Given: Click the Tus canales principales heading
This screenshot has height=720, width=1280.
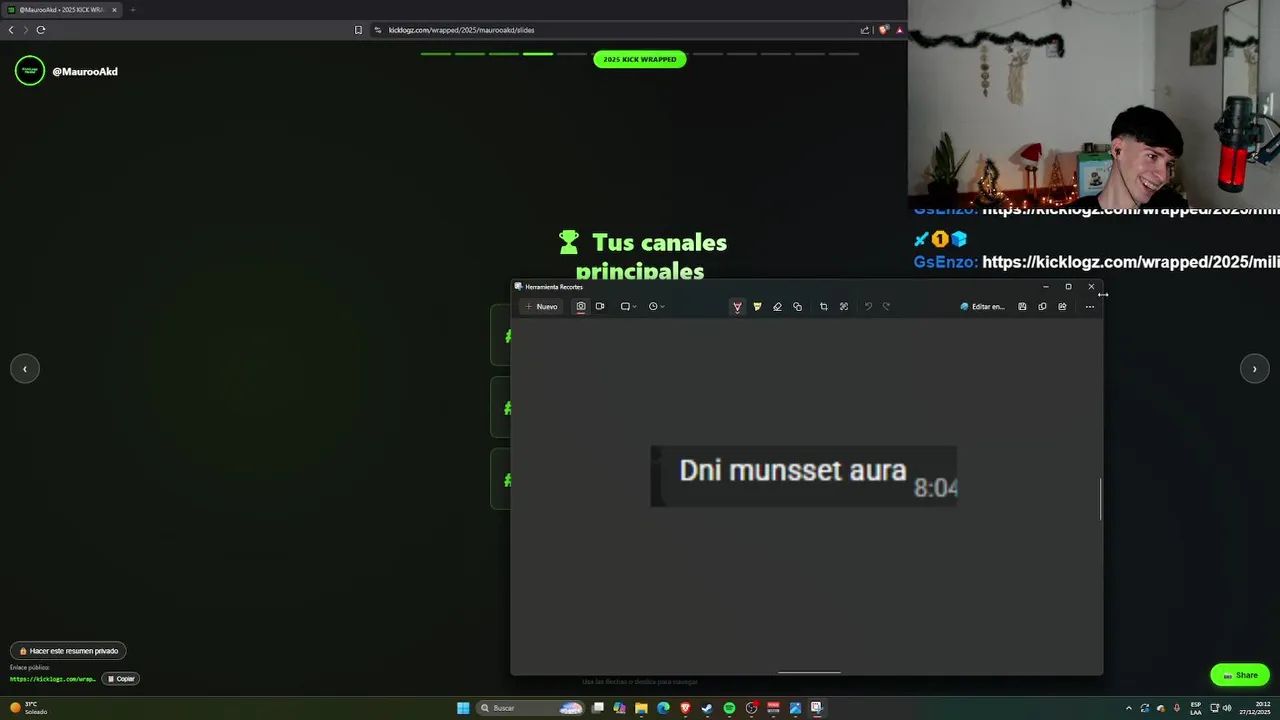Looking at the screenshot, I should (643, 257).
